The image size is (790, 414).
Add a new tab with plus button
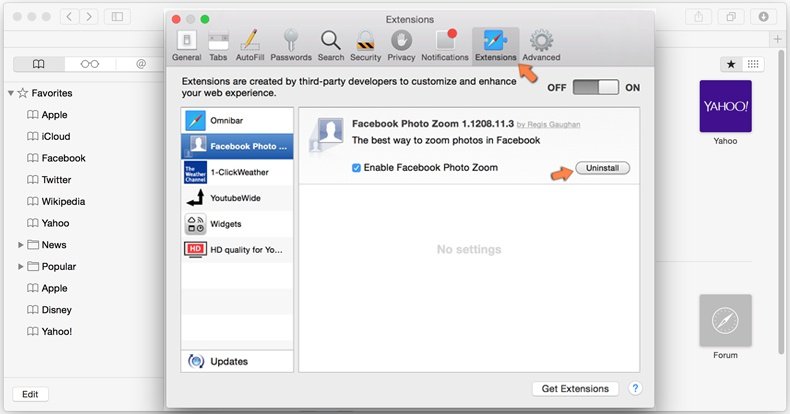point(777,39)
